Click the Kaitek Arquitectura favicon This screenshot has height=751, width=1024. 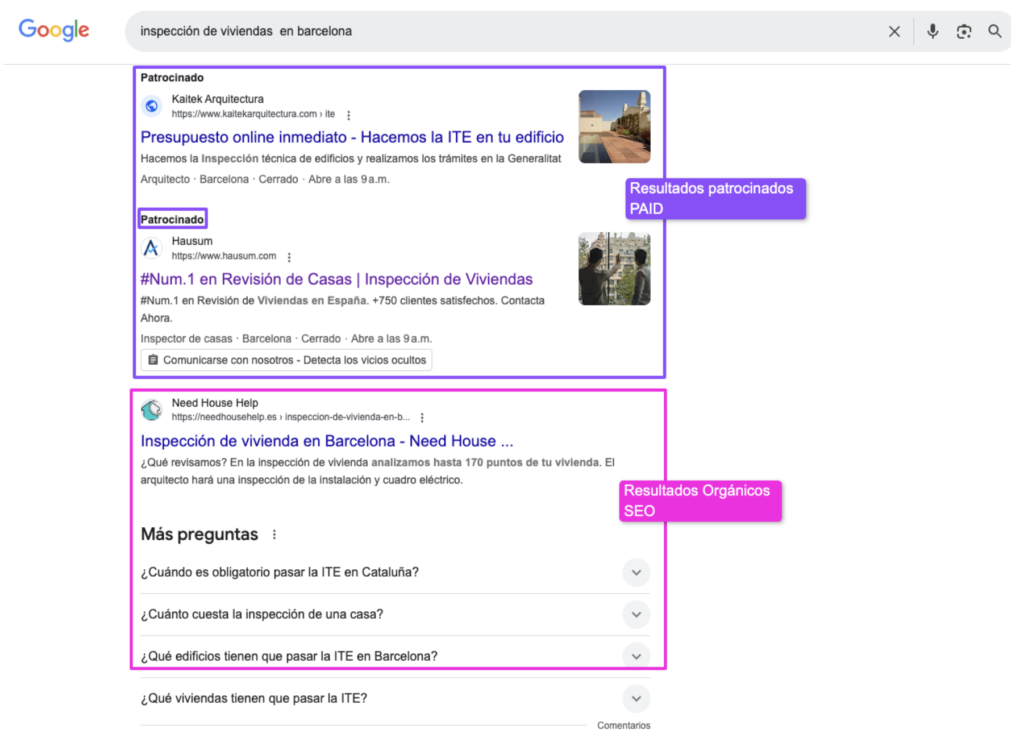click(x=151, y=105)
